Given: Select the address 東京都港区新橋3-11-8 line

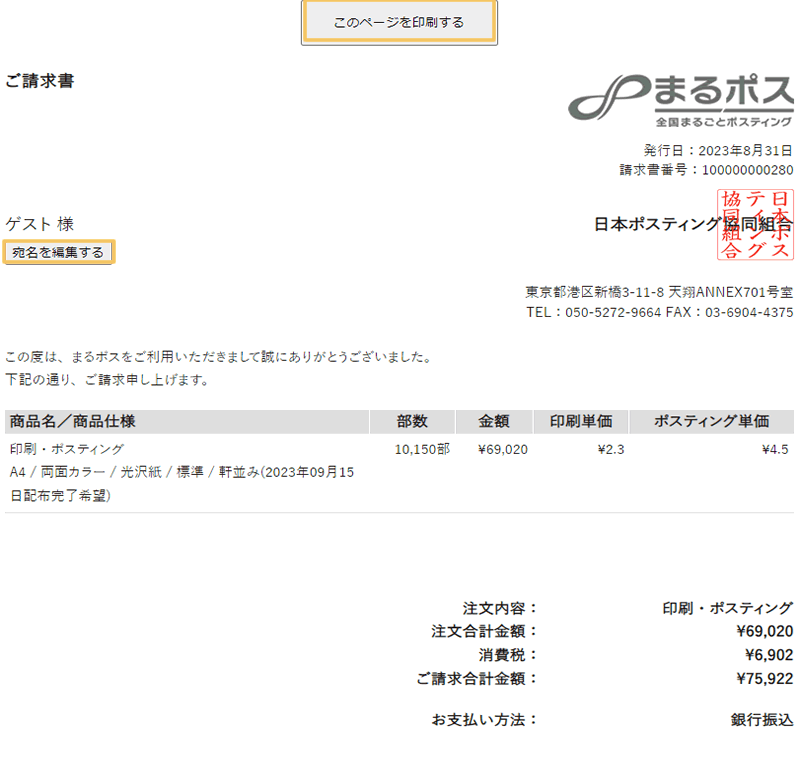Looking at the screenshot, I should [x=659, y=292].
